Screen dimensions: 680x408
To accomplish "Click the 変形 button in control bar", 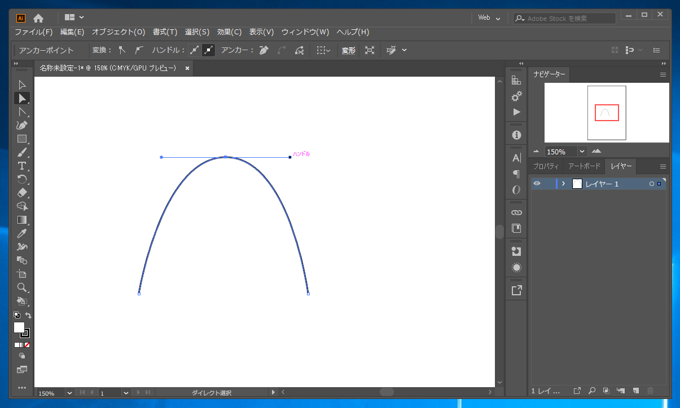I will click(x=348, y=50).
